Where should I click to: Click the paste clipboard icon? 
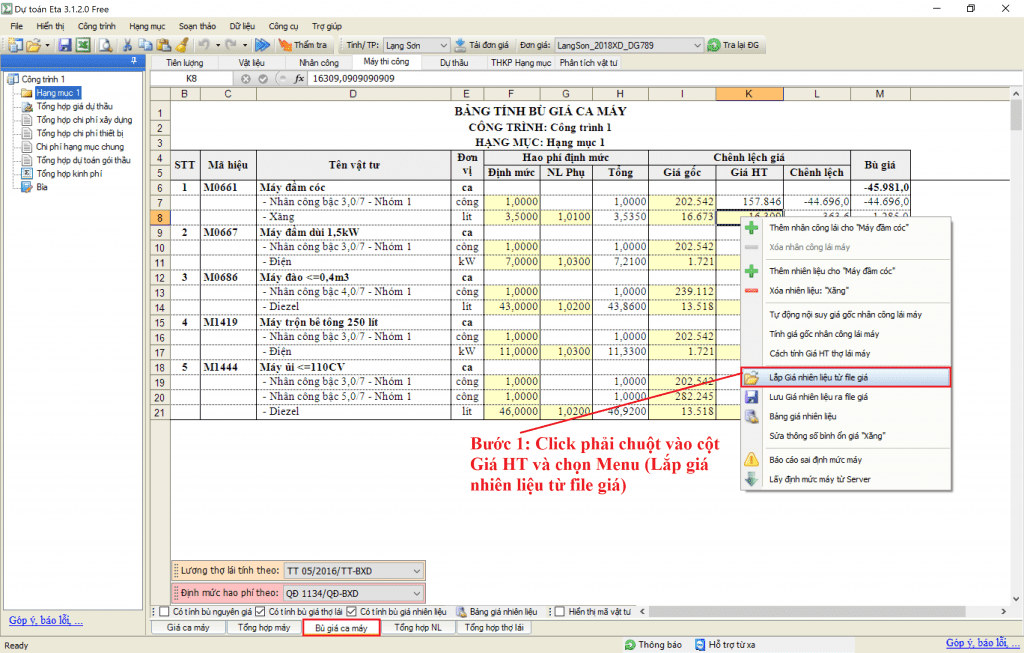(163, 45)
